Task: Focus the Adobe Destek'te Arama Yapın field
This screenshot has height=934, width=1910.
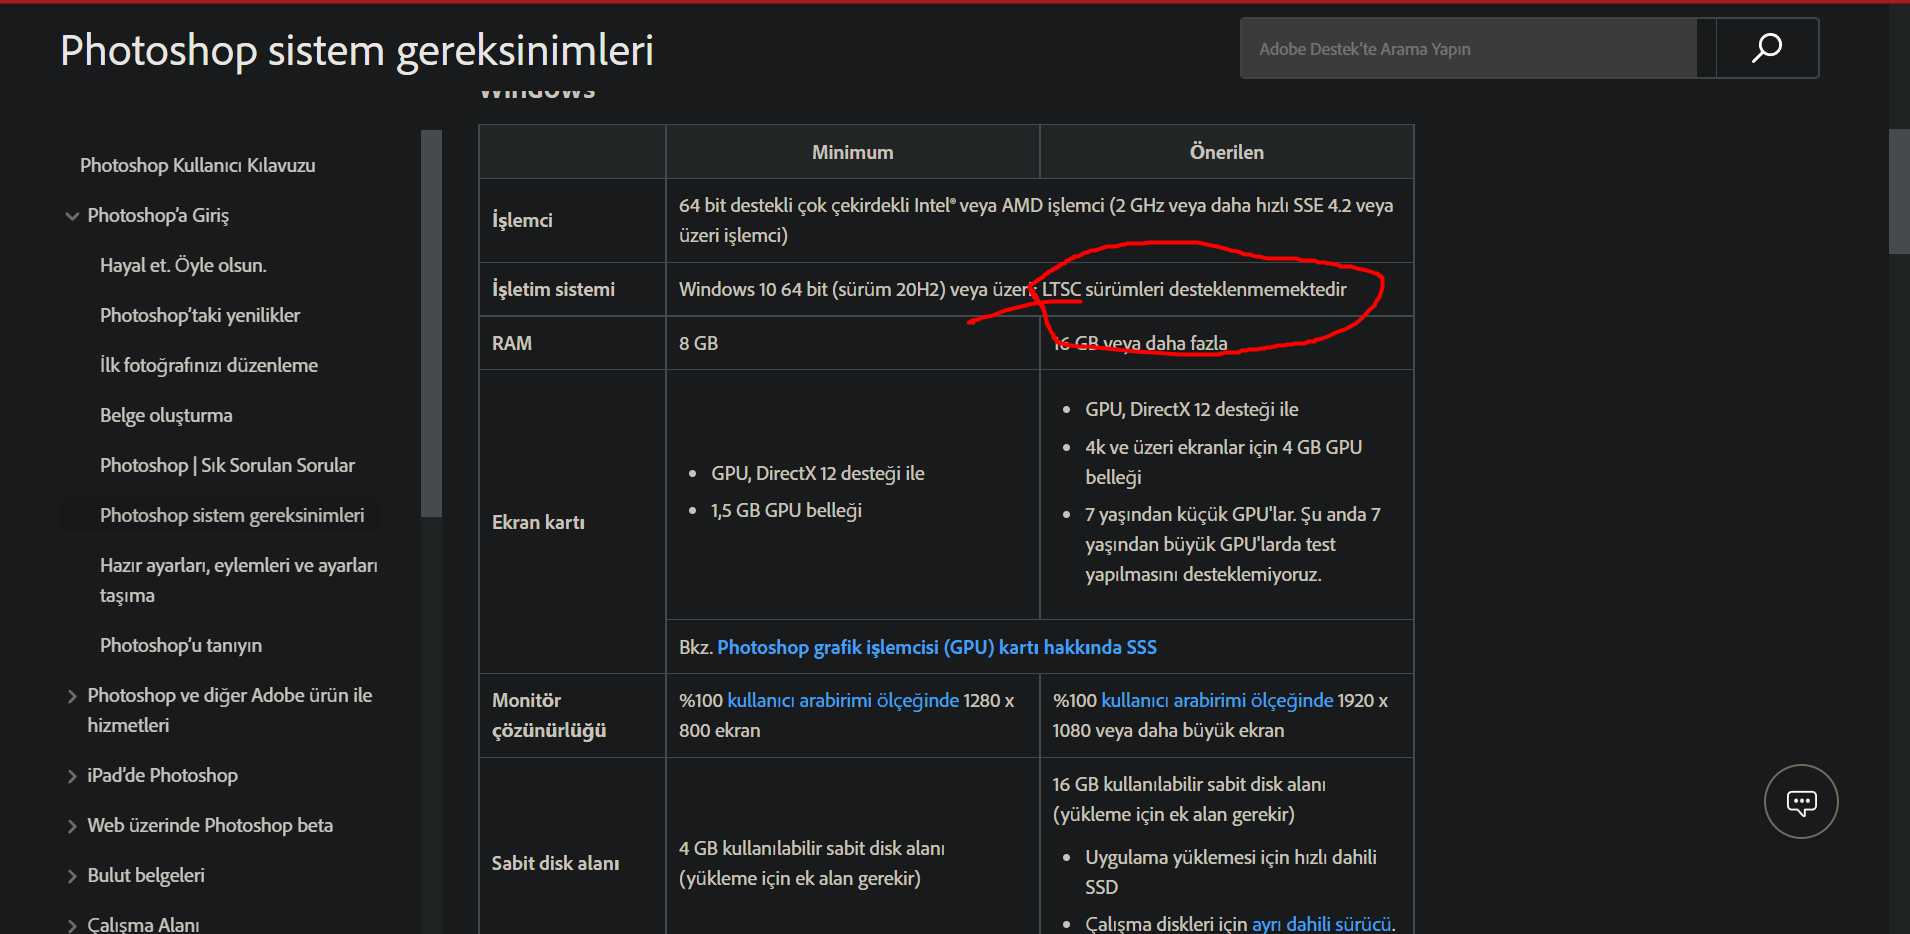Action: (1468, 48)
